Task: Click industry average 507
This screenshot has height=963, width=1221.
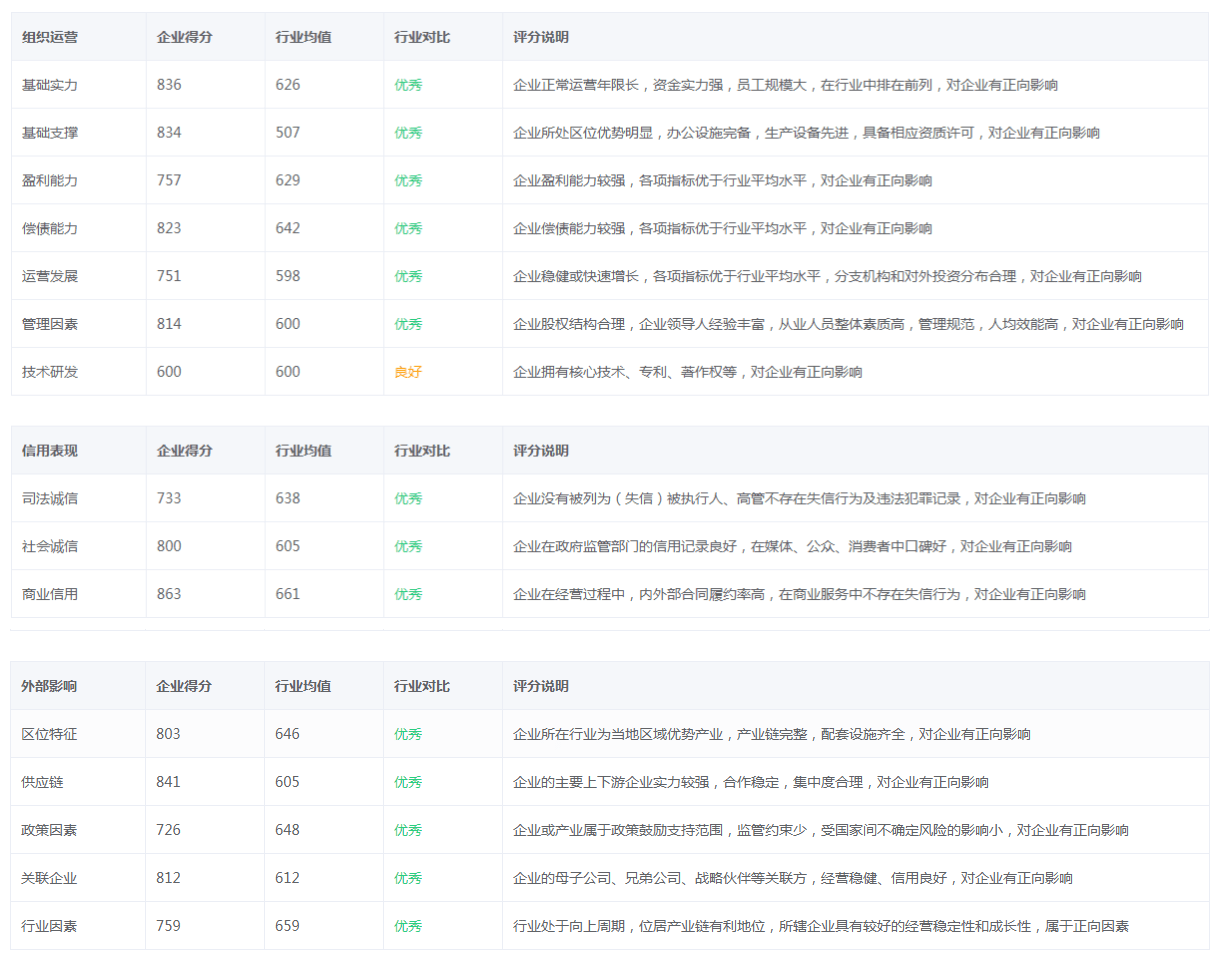Action: 288,133
